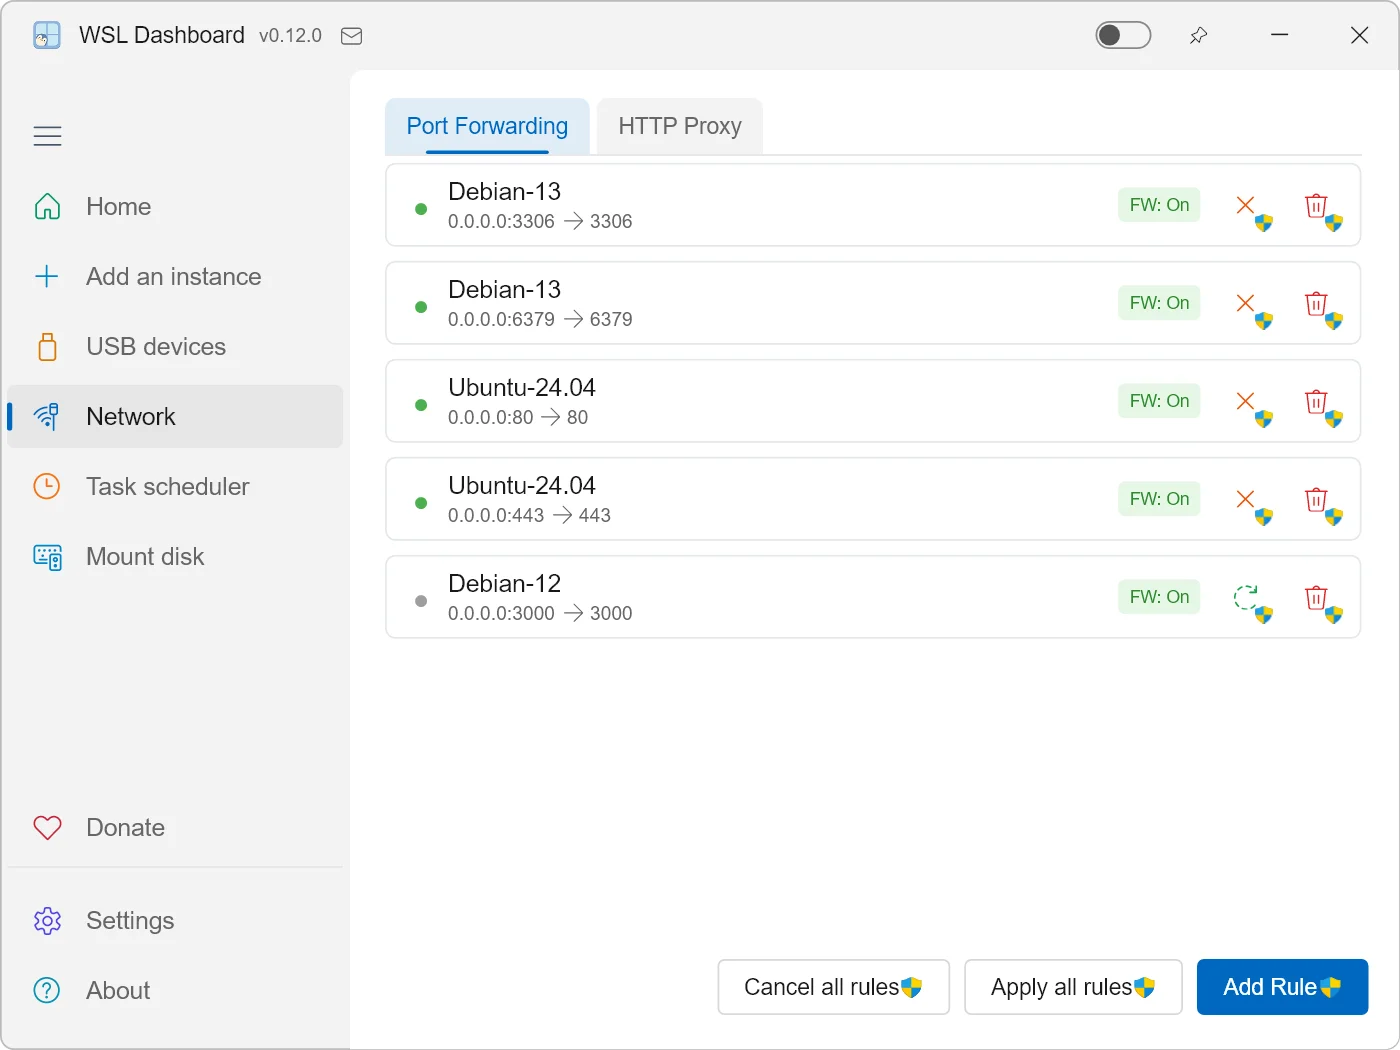
Task: Click the Add Rule button
Action: (1282, 987)
